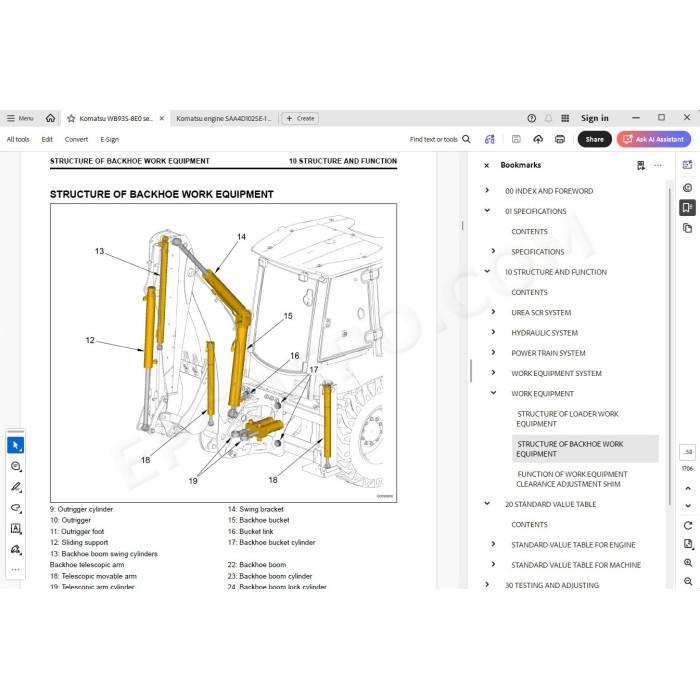Open STRUCTURE OF LOADER WORK EQUIPMENT bookmark
This screenshot has height=700, width=700.
(x=567, y=419)
